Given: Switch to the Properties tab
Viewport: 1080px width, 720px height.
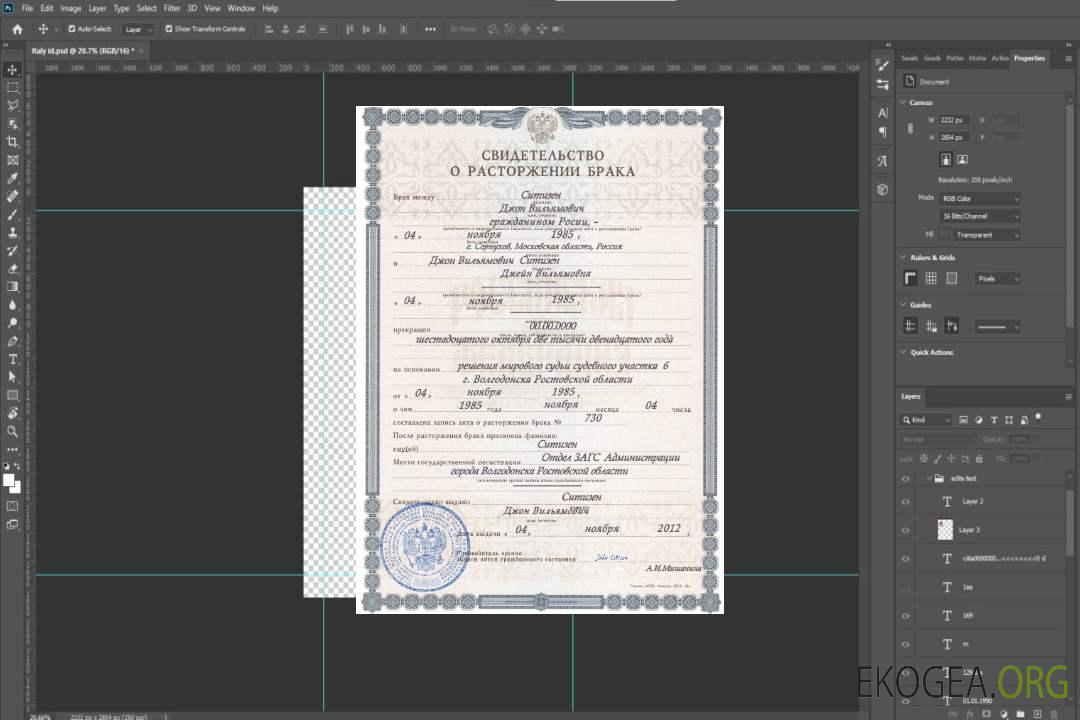Looking at the screenshot, I should coord(1029,59).
